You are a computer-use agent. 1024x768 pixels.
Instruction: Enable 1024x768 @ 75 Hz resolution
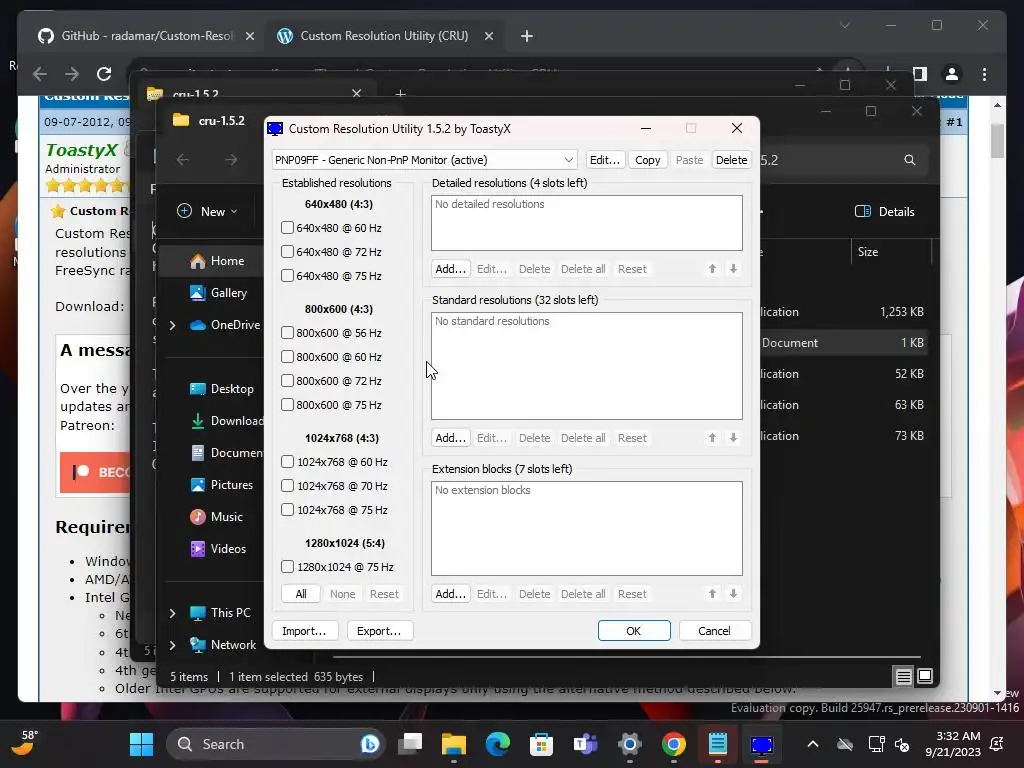[x=287, y=510]
